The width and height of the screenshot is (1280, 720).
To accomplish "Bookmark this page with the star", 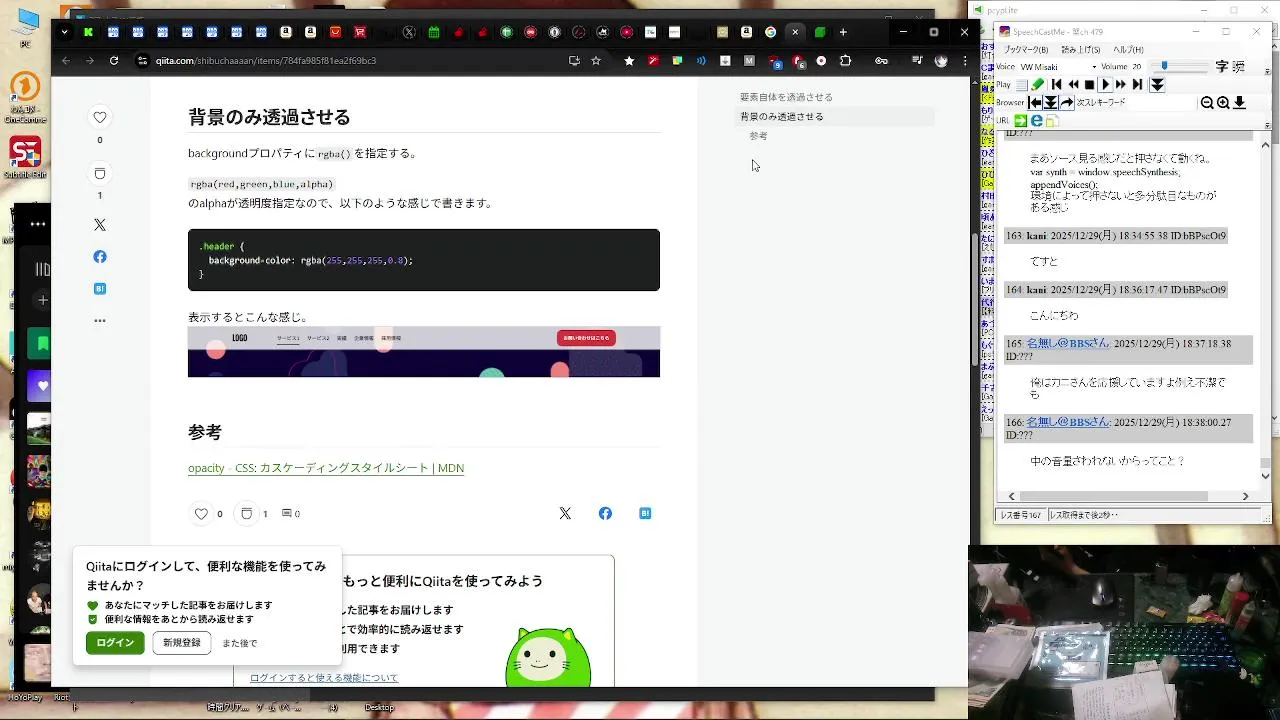I will (x=596, y=60).
